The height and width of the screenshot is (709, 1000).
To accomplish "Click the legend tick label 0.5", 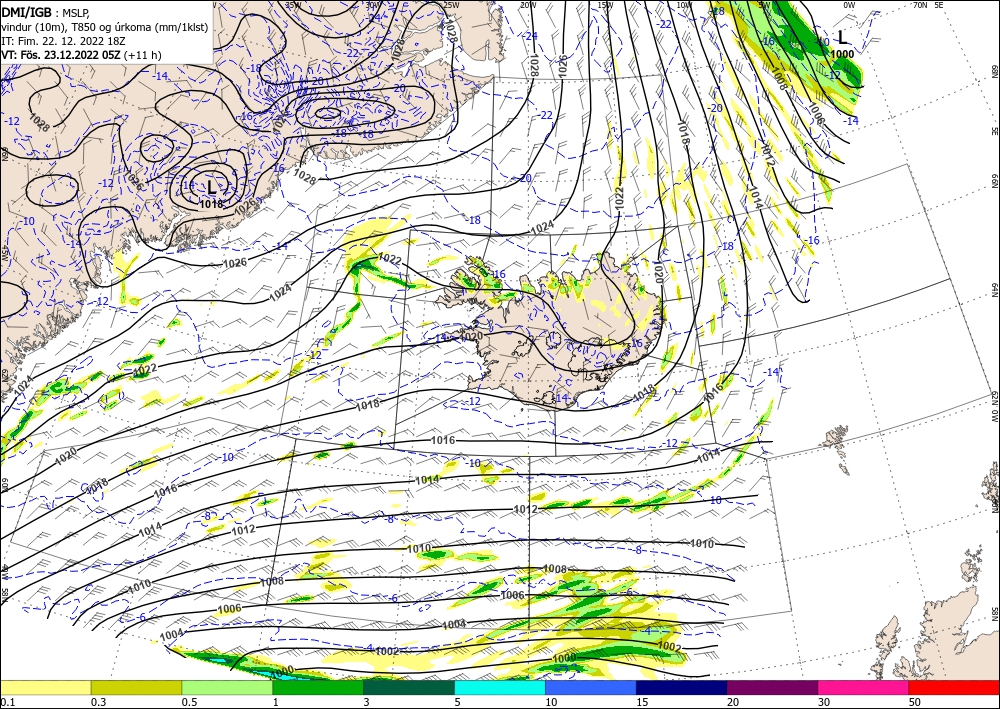I will pyautogui.click(x=189, y=702).
